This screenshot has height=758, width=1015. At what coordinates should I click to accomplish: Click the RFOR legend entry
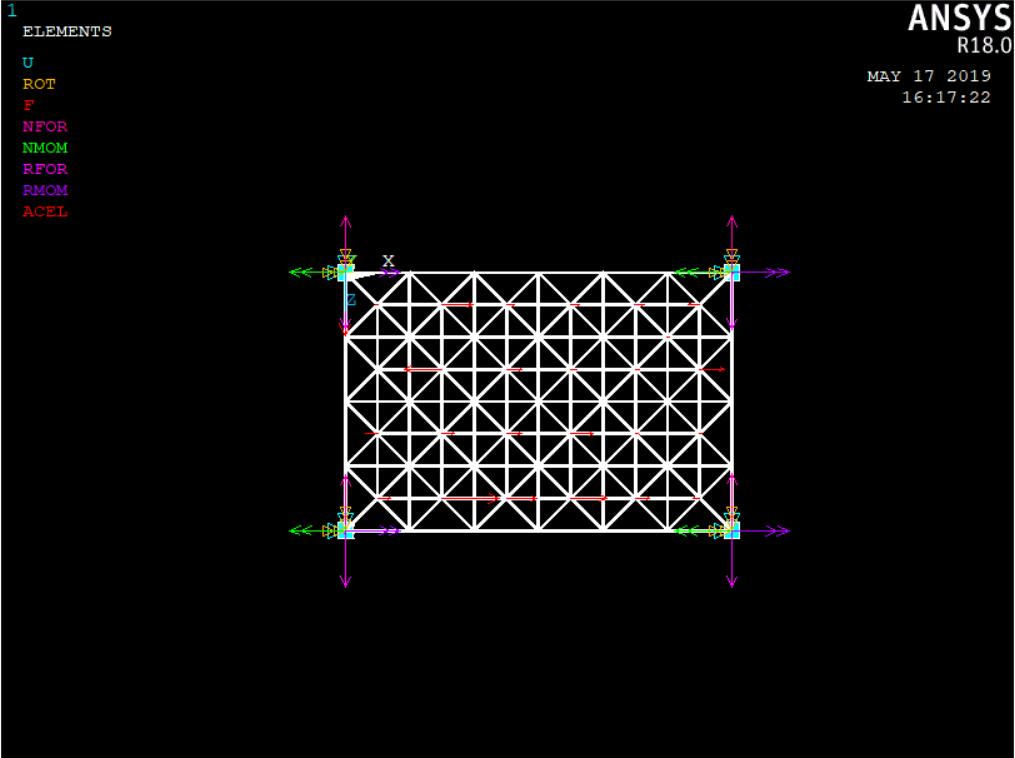tap(45, 169)
